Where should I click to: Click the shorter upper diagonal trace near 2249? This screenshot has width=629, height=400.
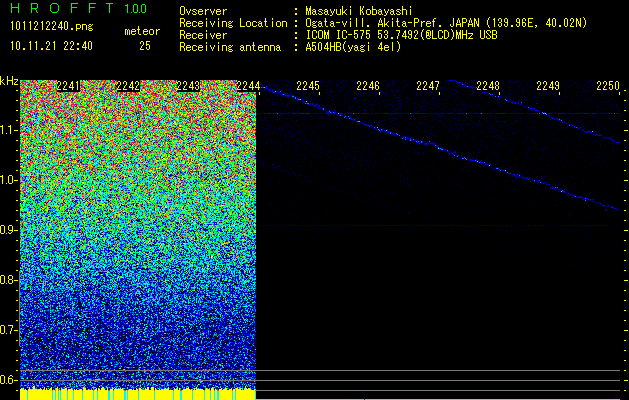(535, 111)
